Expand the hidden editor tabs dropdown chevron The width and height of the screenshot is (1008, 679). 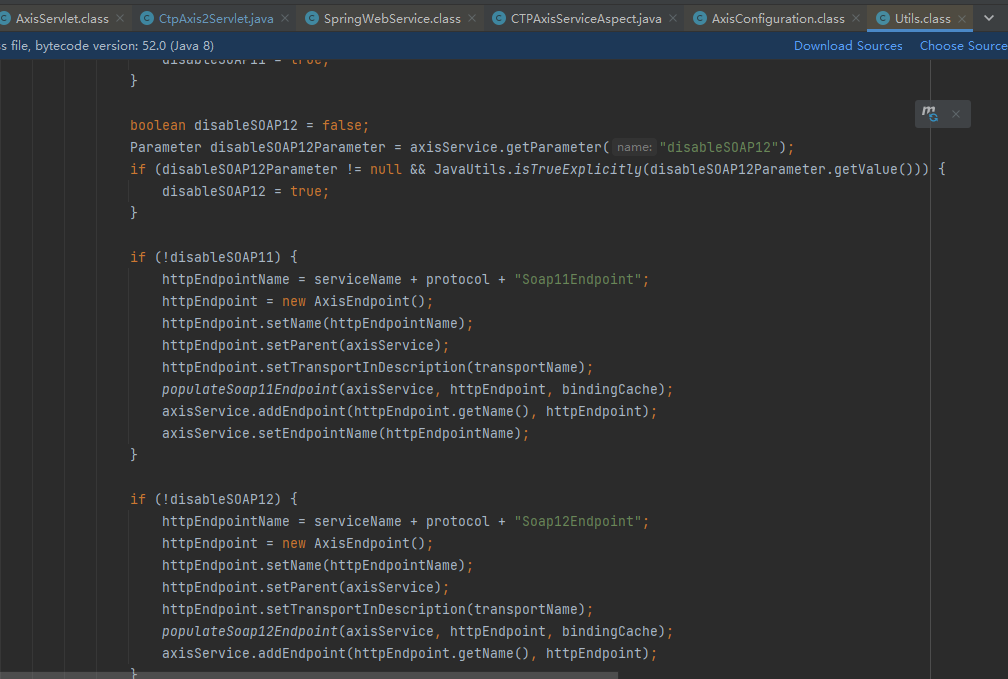point(990,18)
